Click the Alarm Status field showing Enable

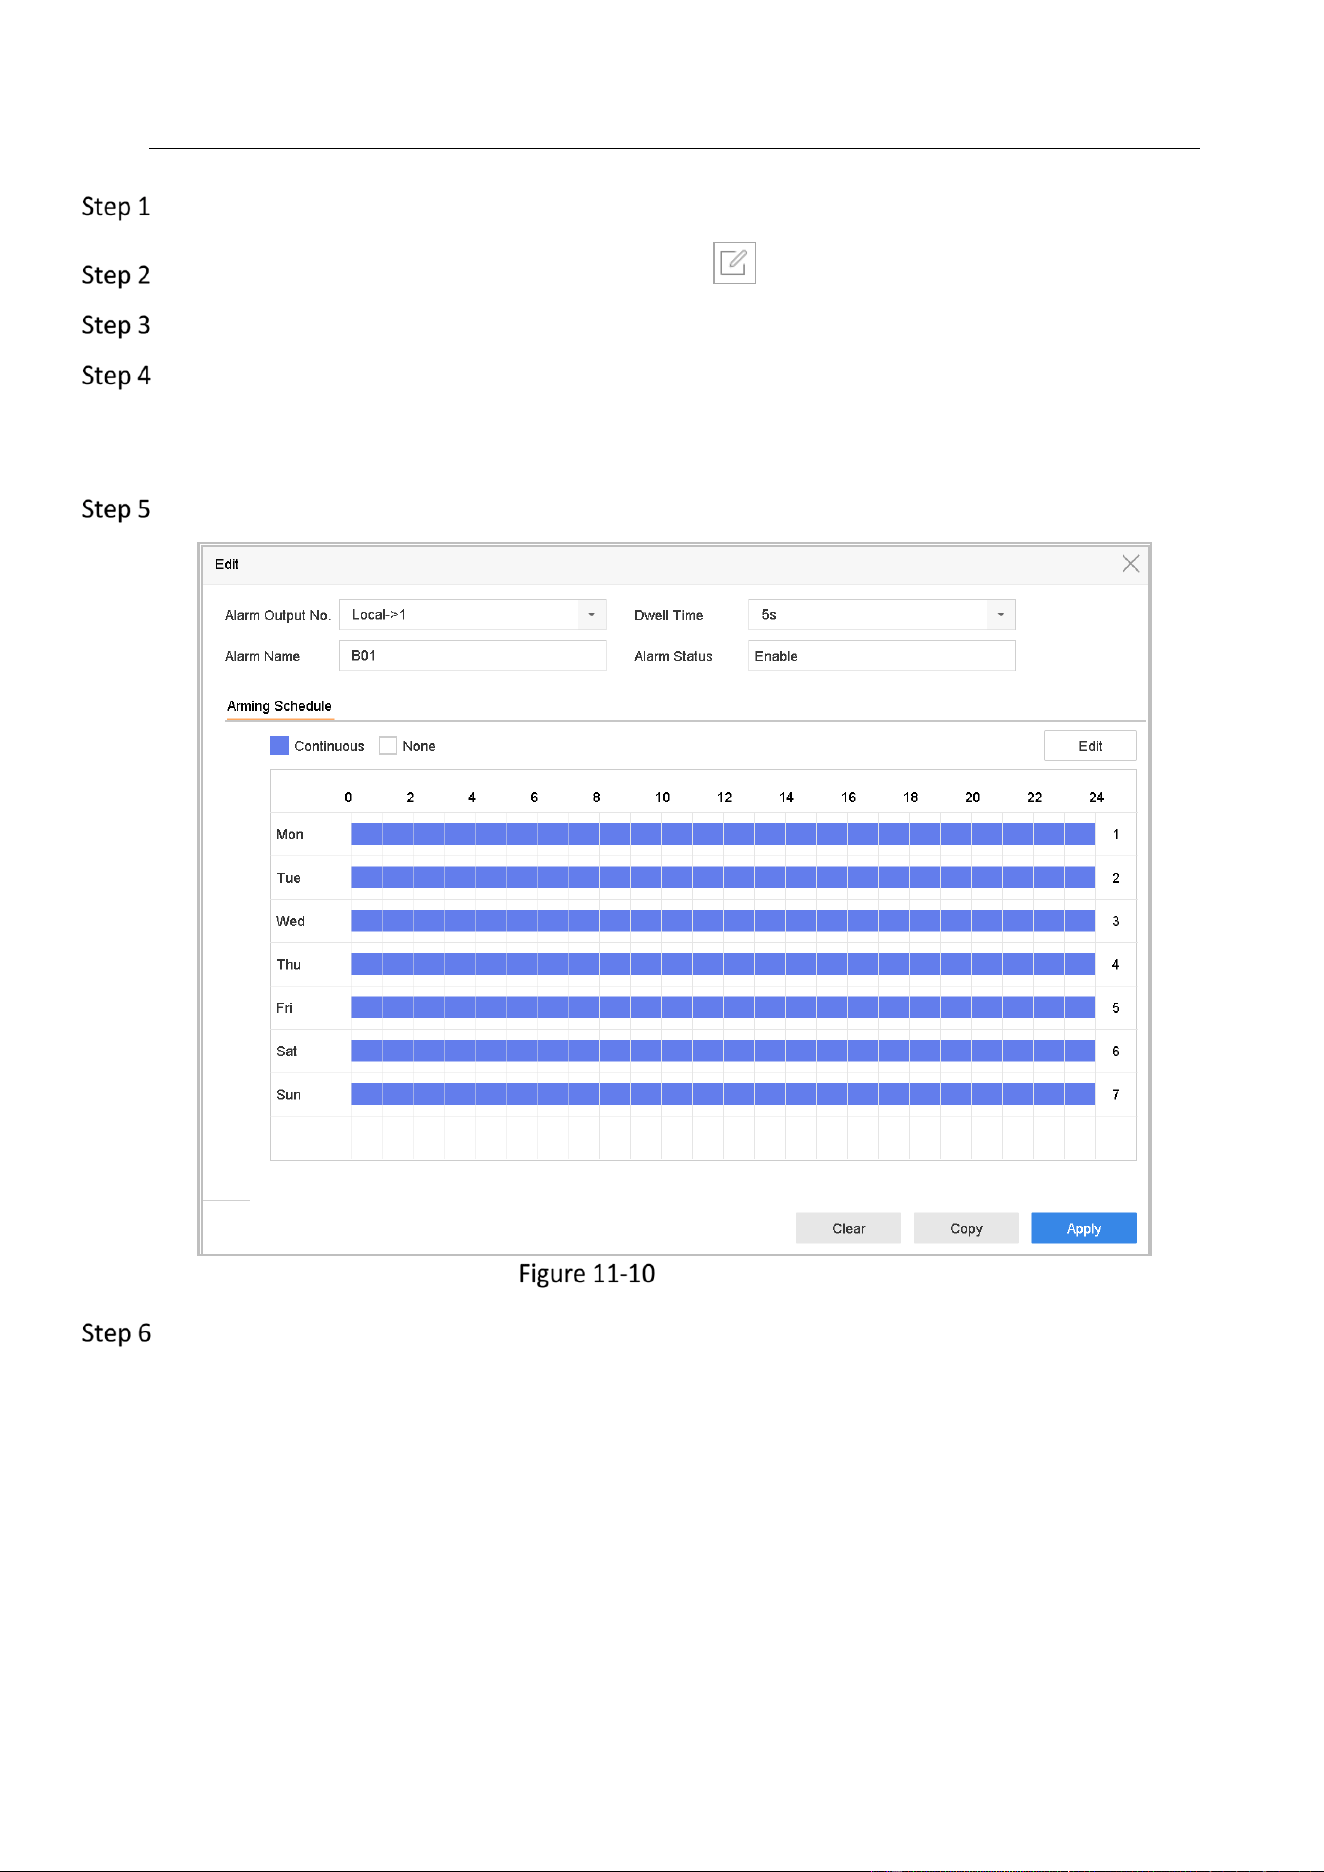[881, 656]
